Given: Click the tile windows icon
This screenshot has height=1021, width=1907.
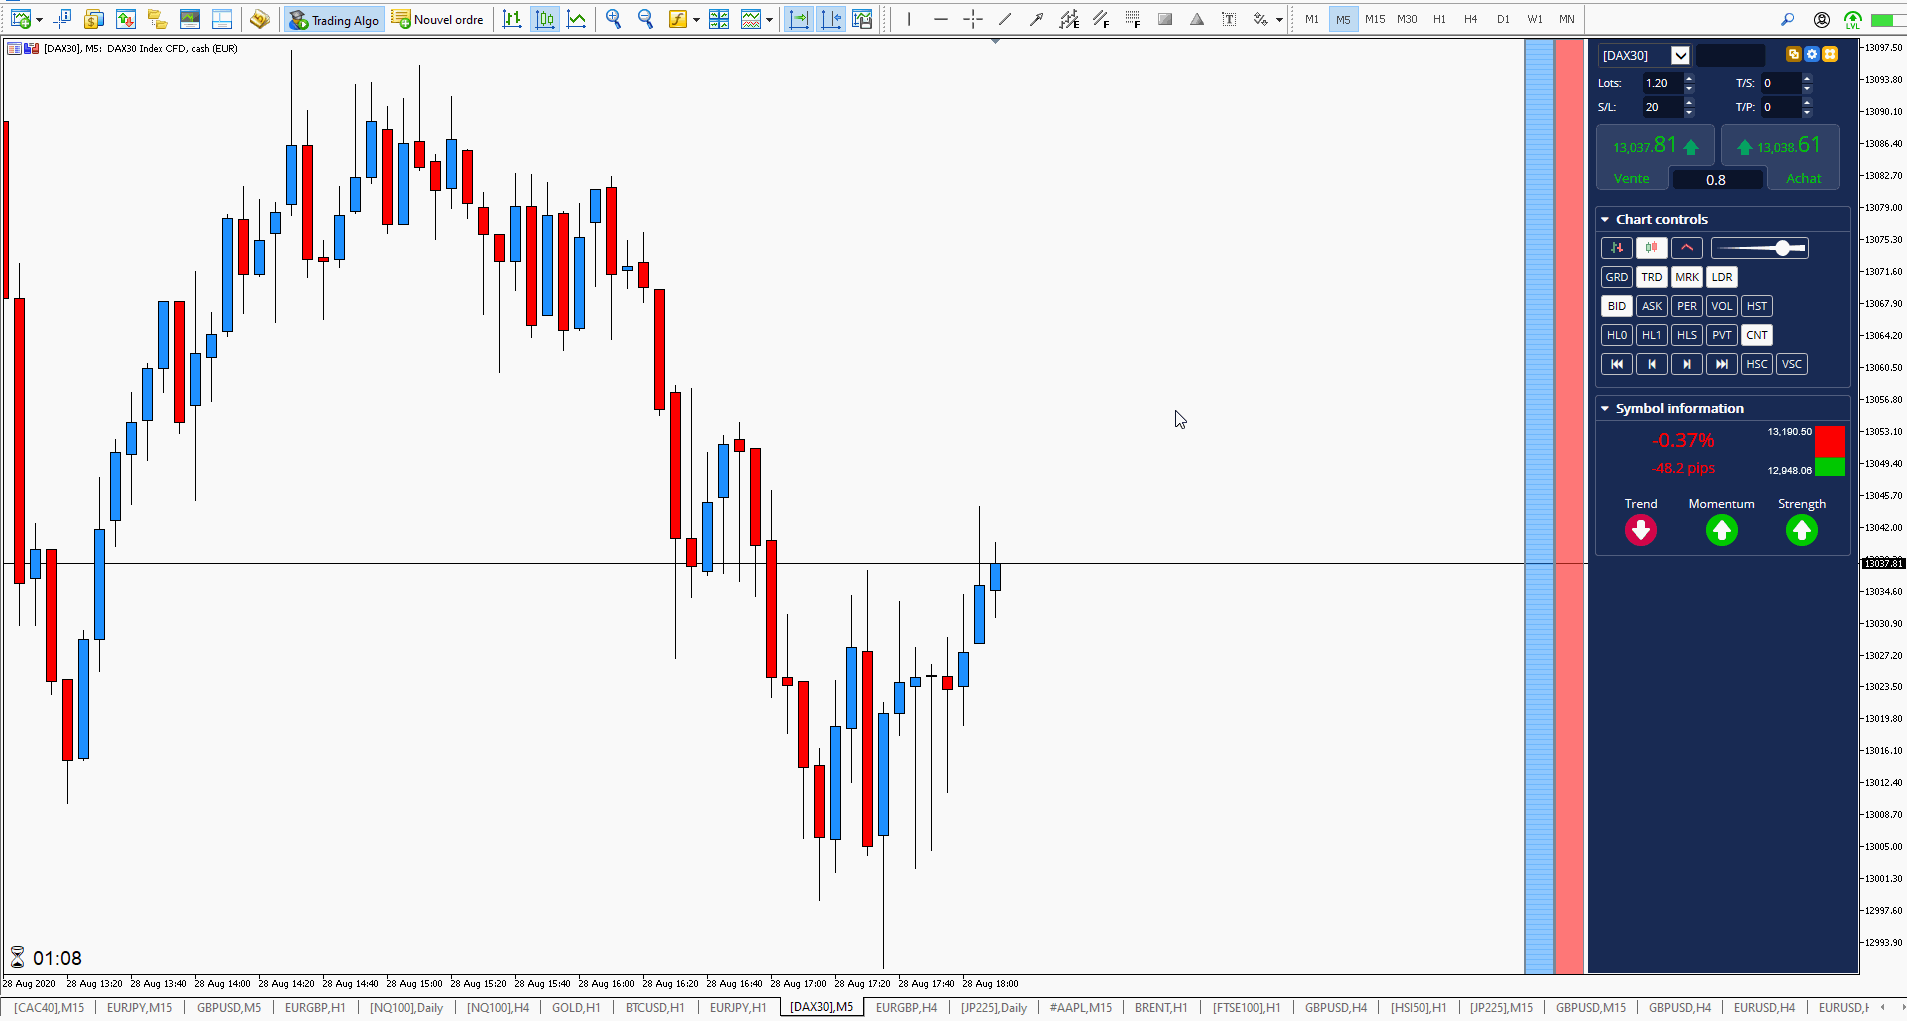Looking at the screenshot, I should 719,19.
